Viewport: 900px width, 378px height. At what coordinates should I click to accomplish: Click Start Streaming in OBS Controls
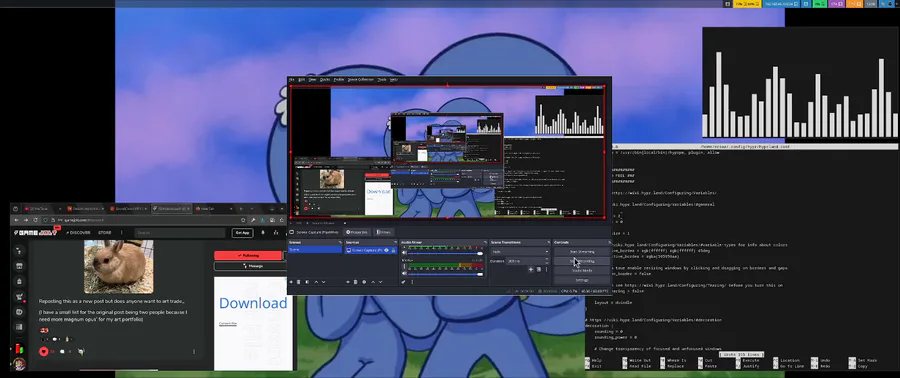click(x=582, y=252)
